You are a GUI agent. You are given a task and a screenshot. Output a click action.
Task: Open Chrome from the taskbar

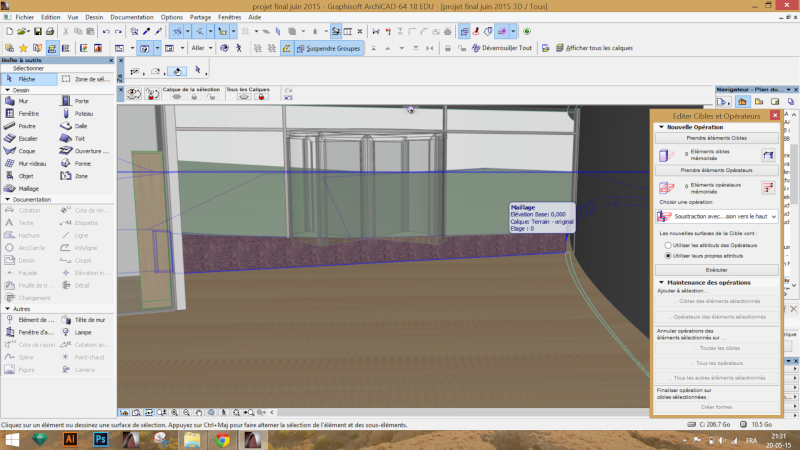click(222, 439)
